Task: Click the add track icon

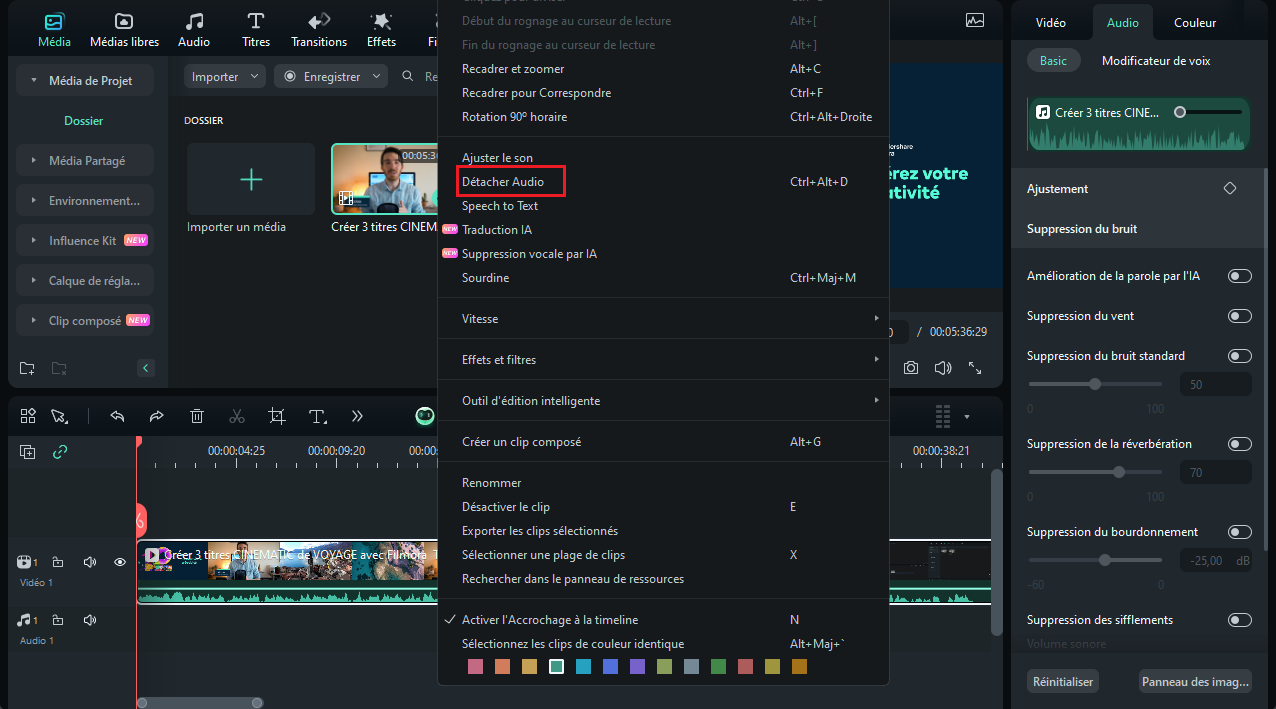Action: [x=28, y=452]
